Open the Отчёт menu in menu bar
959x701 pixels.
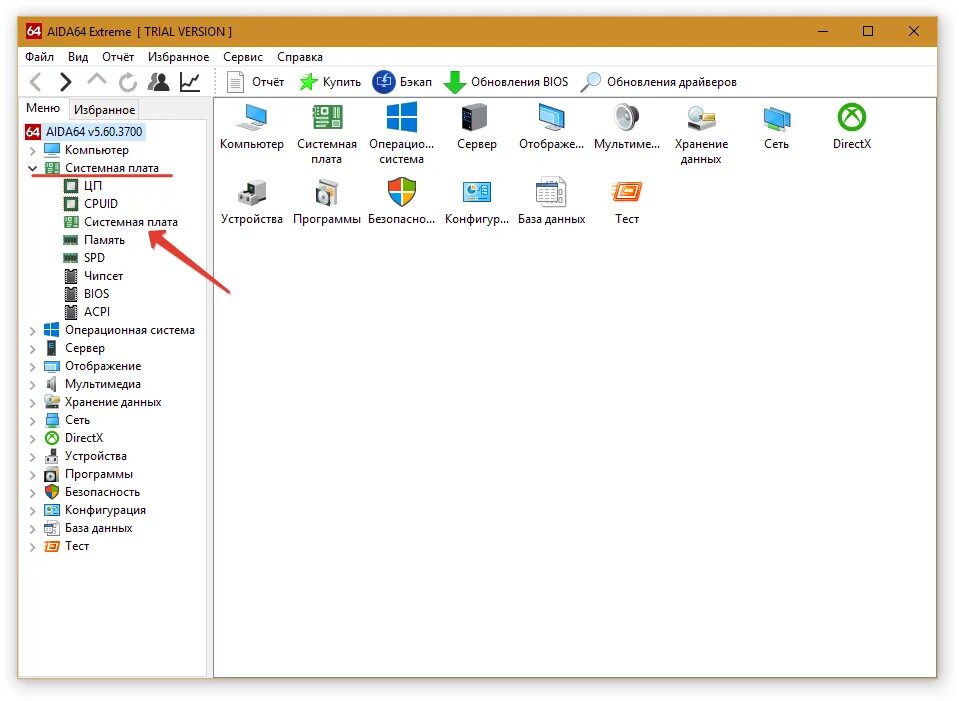(x=118, y=56)
